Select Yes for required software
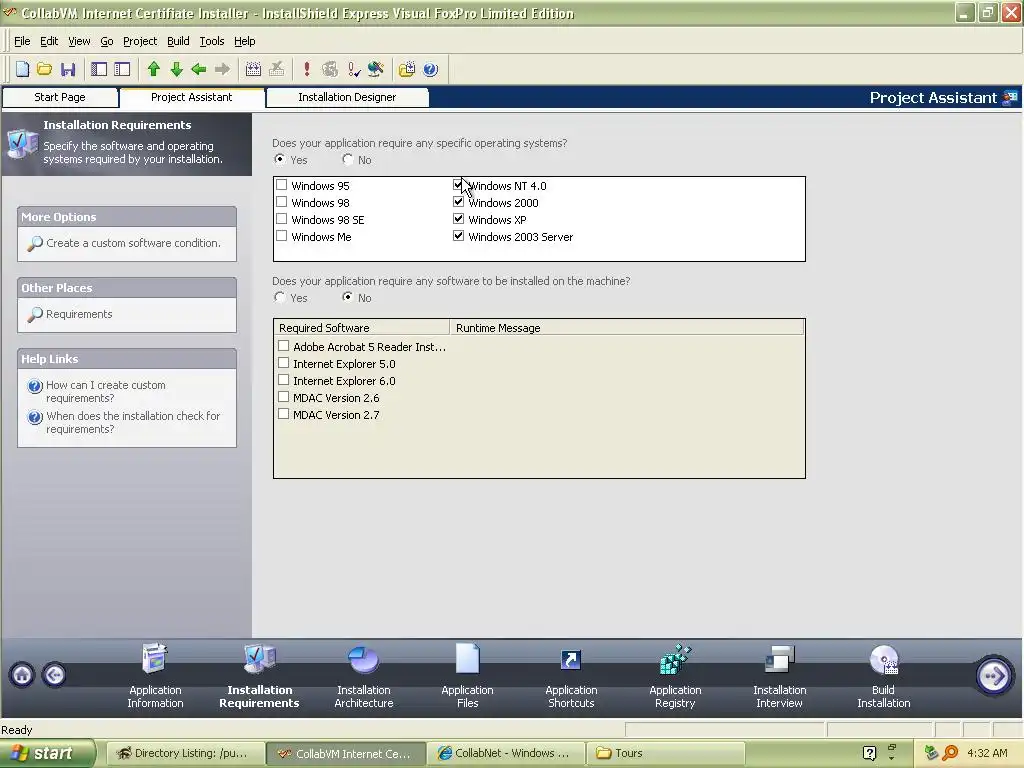1024x768 pixels. [x=280, y=297]
